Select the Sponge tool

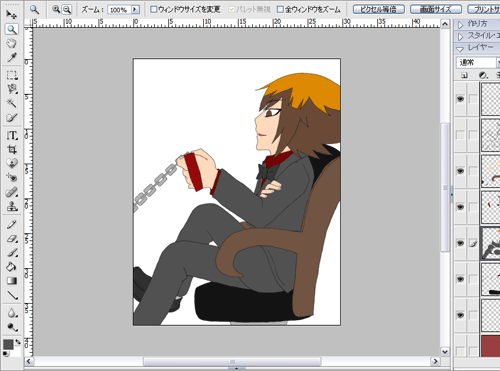click(x=12, y=327)
